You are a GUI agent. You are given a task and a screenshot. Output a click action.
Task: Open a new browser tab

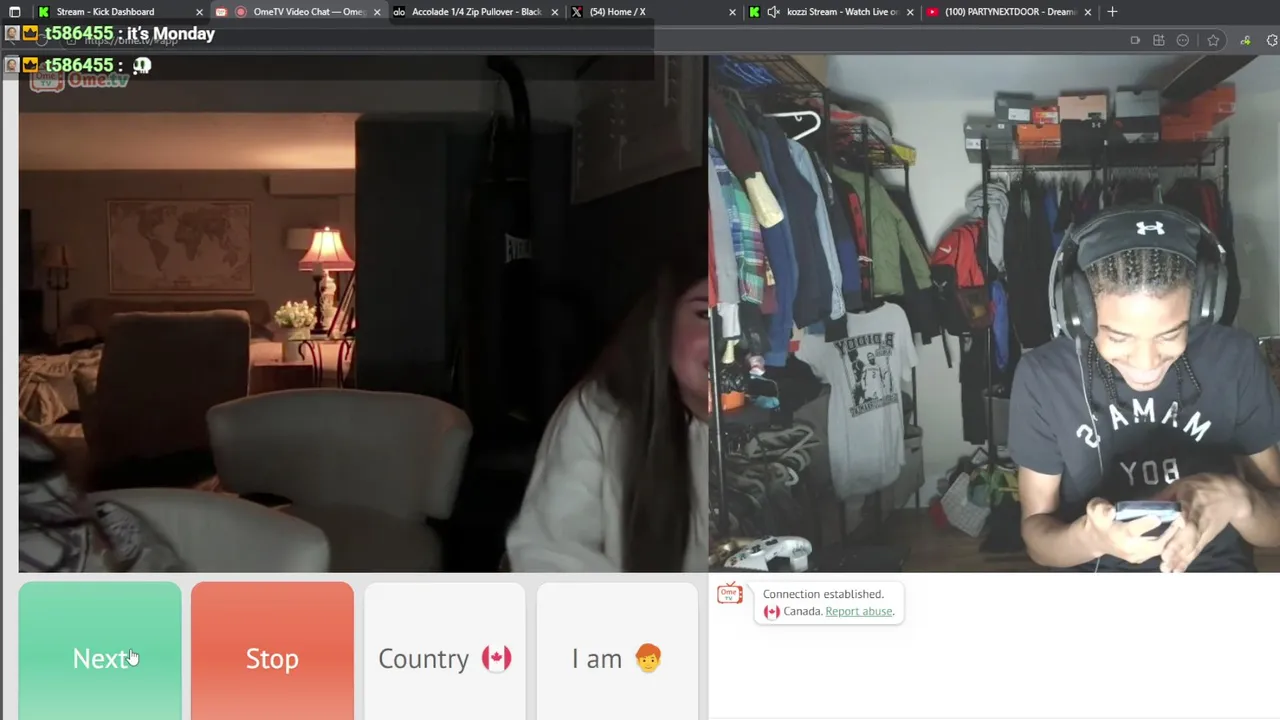click(1112, 12)
